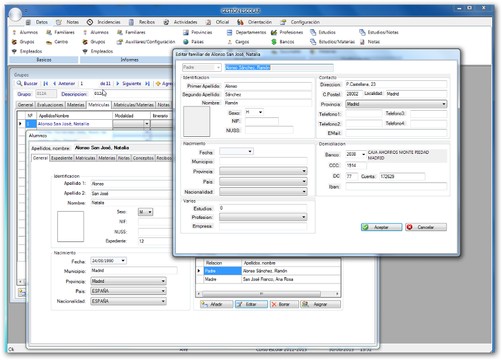This screenshot has width=502, height=360.
Task: Expand Profesion dropdown in Varios section
Action: coord(304,217)
